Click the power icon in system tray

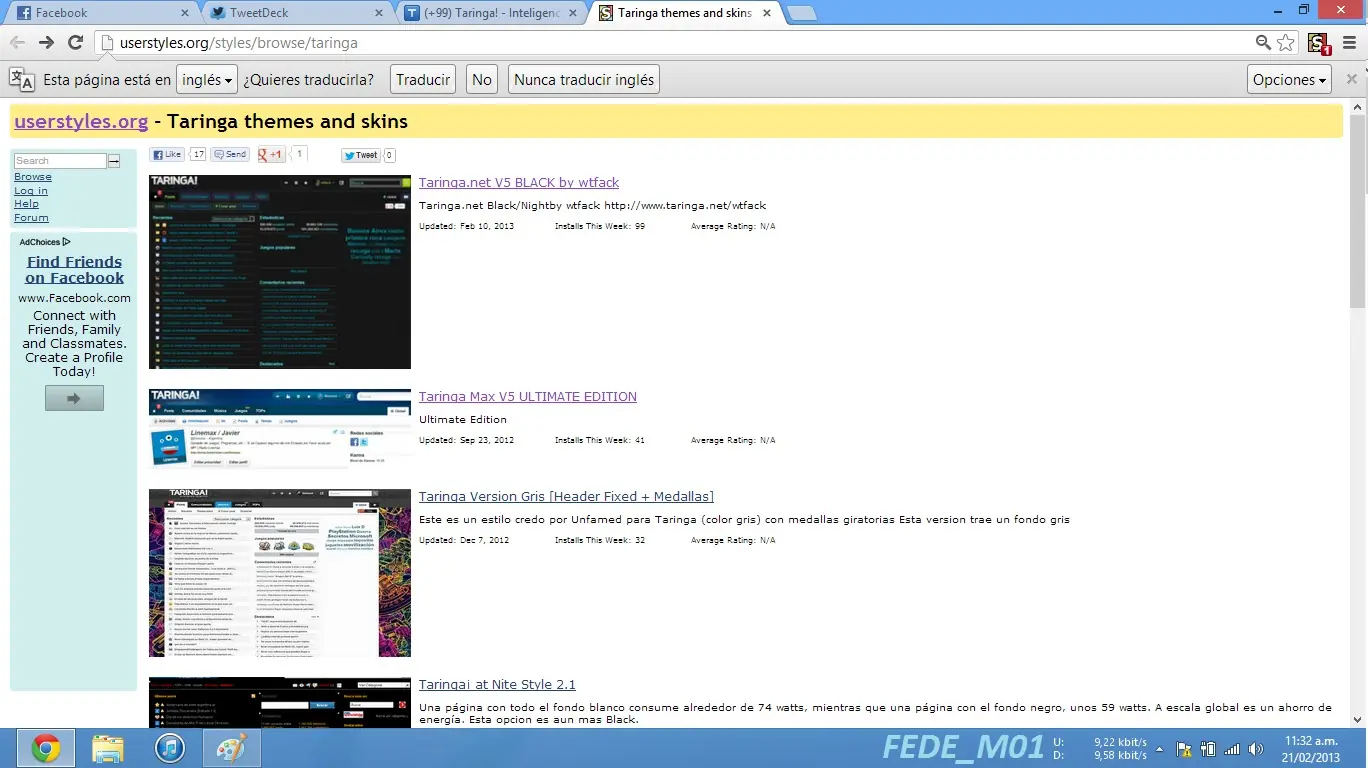[x=1207, y=749]
